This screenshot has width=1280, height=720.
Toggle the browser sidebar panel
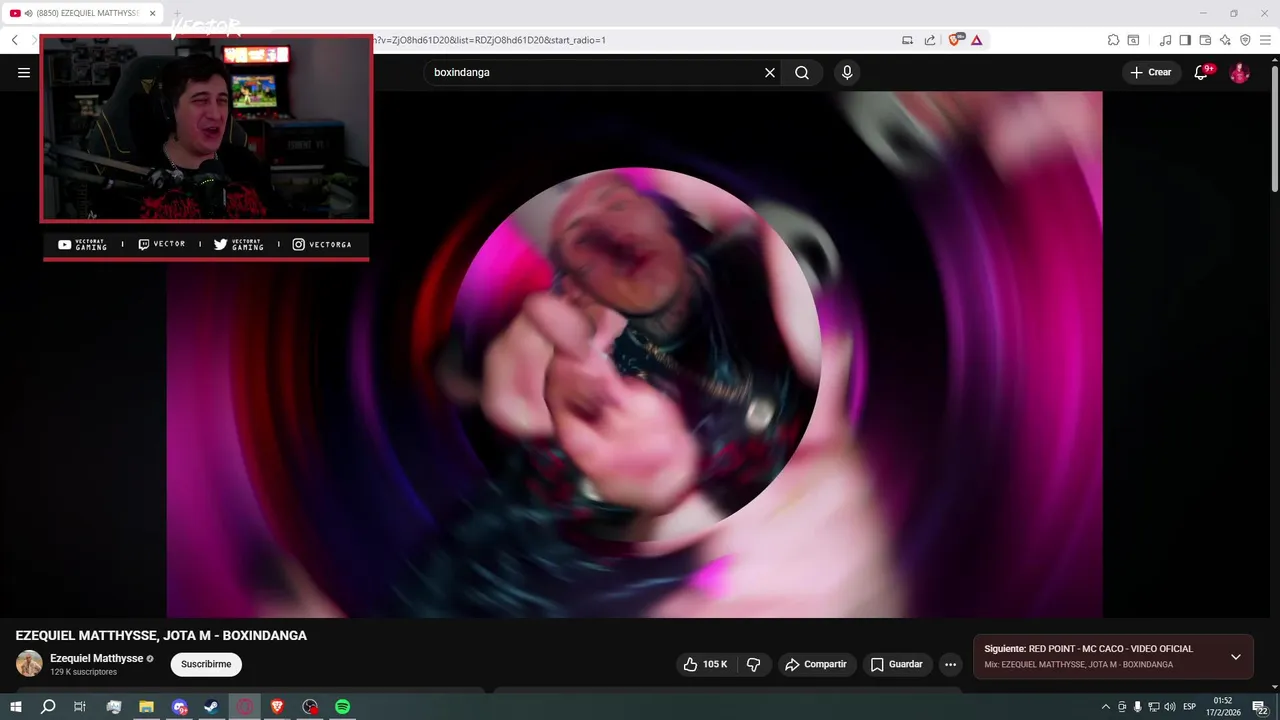pos(1185,40)
